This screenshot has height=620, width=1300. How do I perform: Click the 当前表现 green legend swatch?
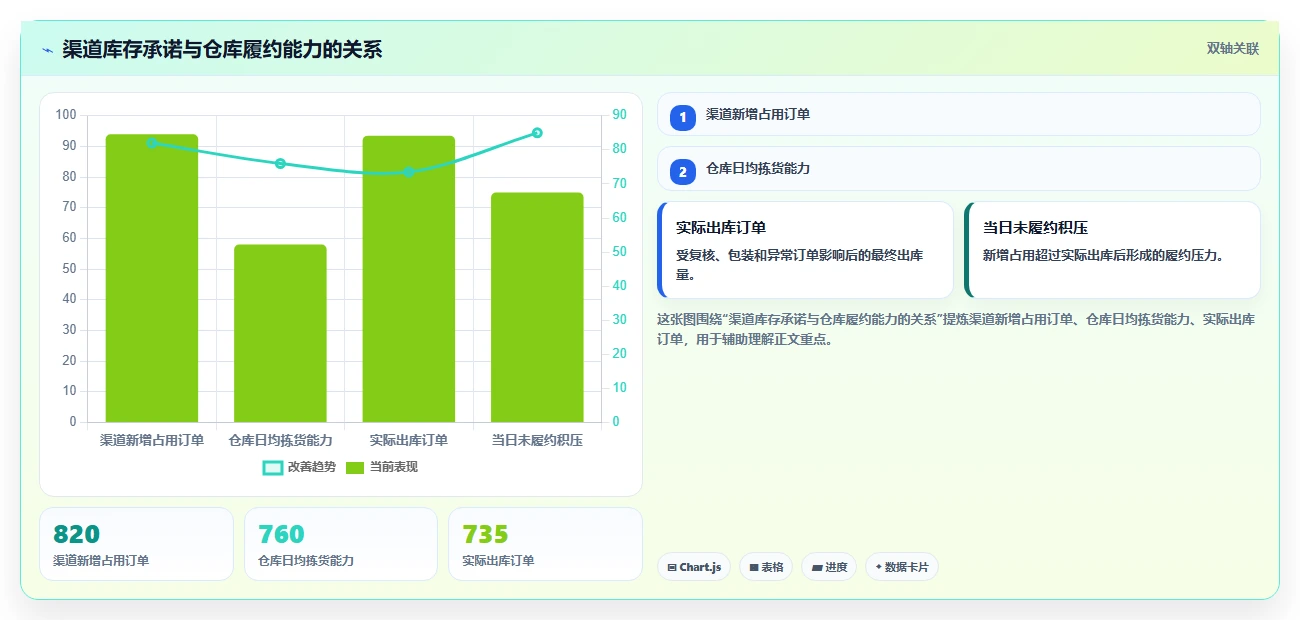[355, 467]
